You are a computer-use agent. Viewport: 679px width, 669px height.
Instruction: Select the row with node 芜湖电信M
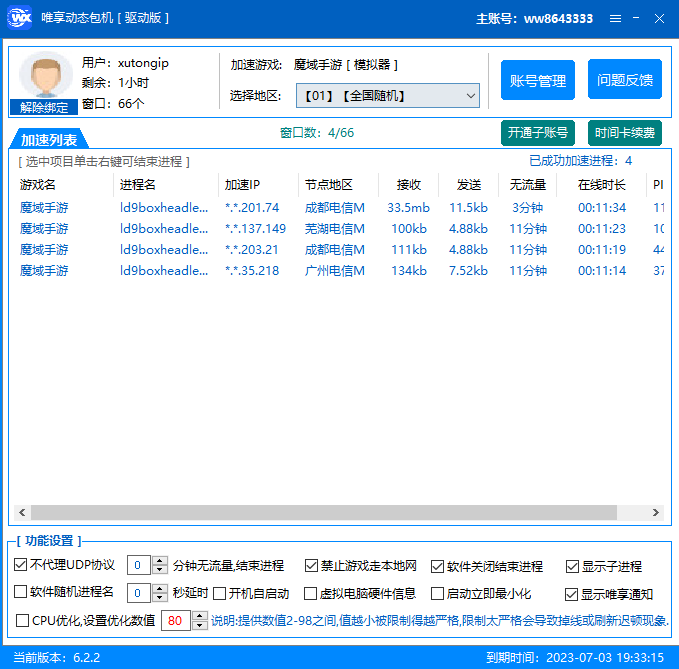340,228
